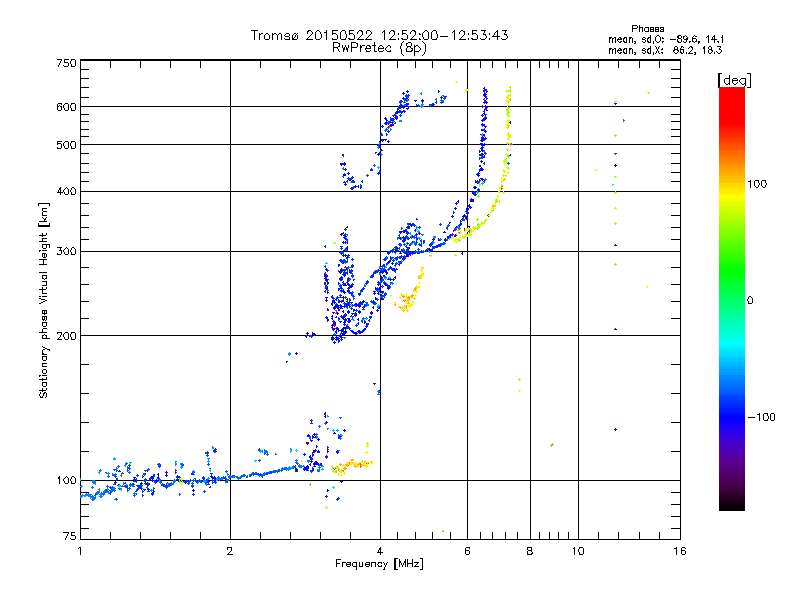This screenshot has width=800, height=600.
Task: Click the y-axis tick label '300'
Action: click(x=66, y=252)
